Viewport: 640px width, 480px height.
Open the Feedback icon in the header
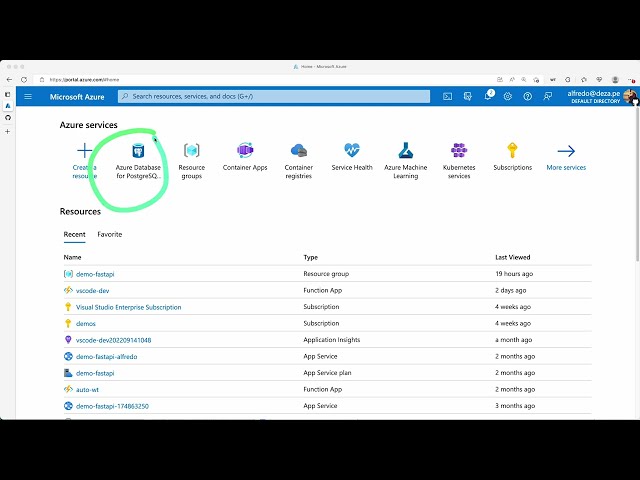coord(547,96)
